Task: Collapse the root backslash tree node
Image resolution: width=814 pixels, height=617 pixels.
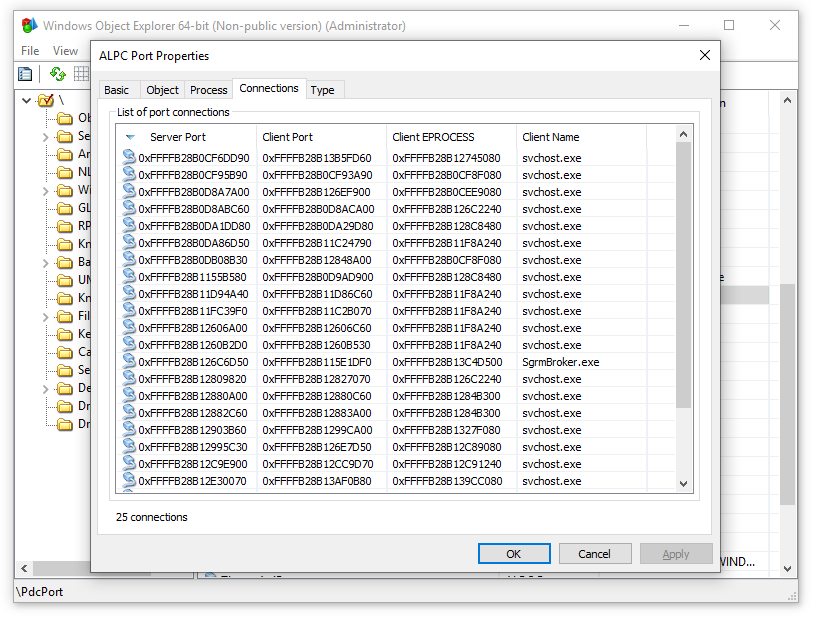Action: coord(26,100)
